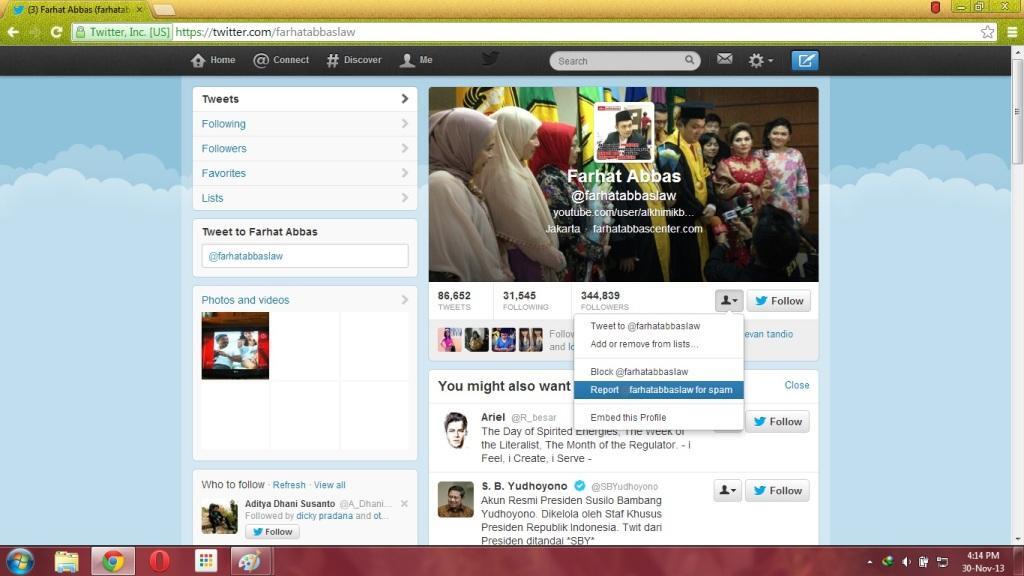
Task: Open Aditya Dhani Susanto's avatar
Action: click(x=219, y=517)
